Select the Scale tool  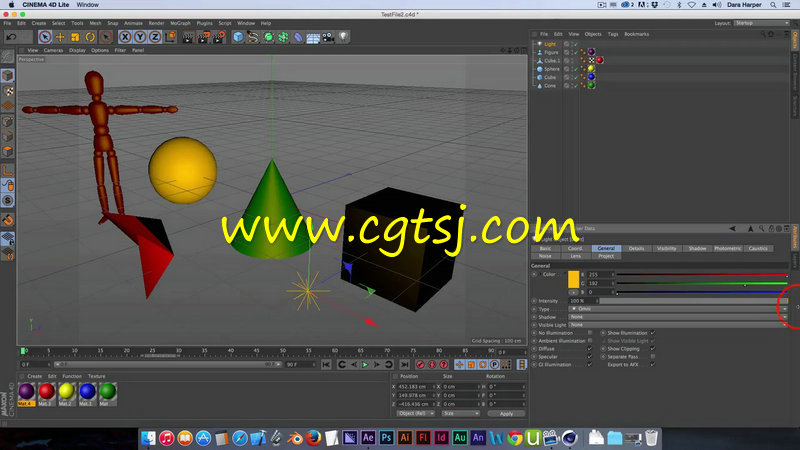[x=75, y=37]
